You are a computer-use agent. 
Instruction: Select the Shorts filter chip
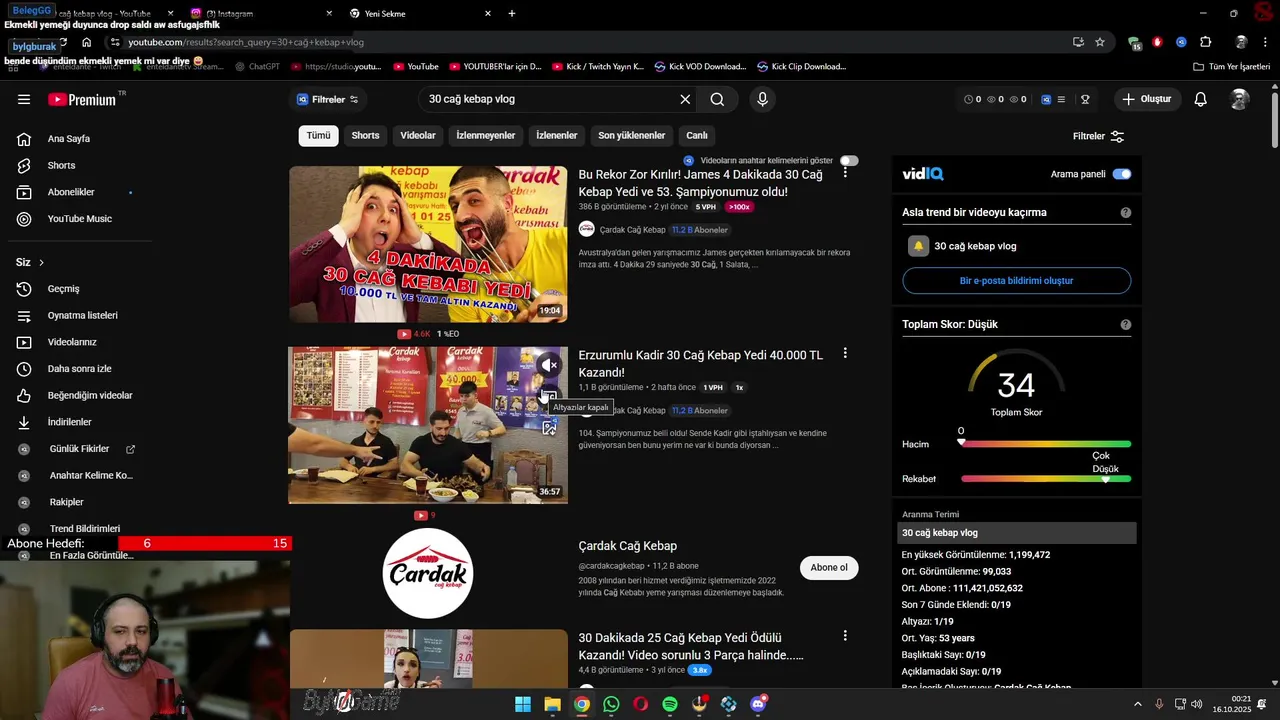coord(365,135)
